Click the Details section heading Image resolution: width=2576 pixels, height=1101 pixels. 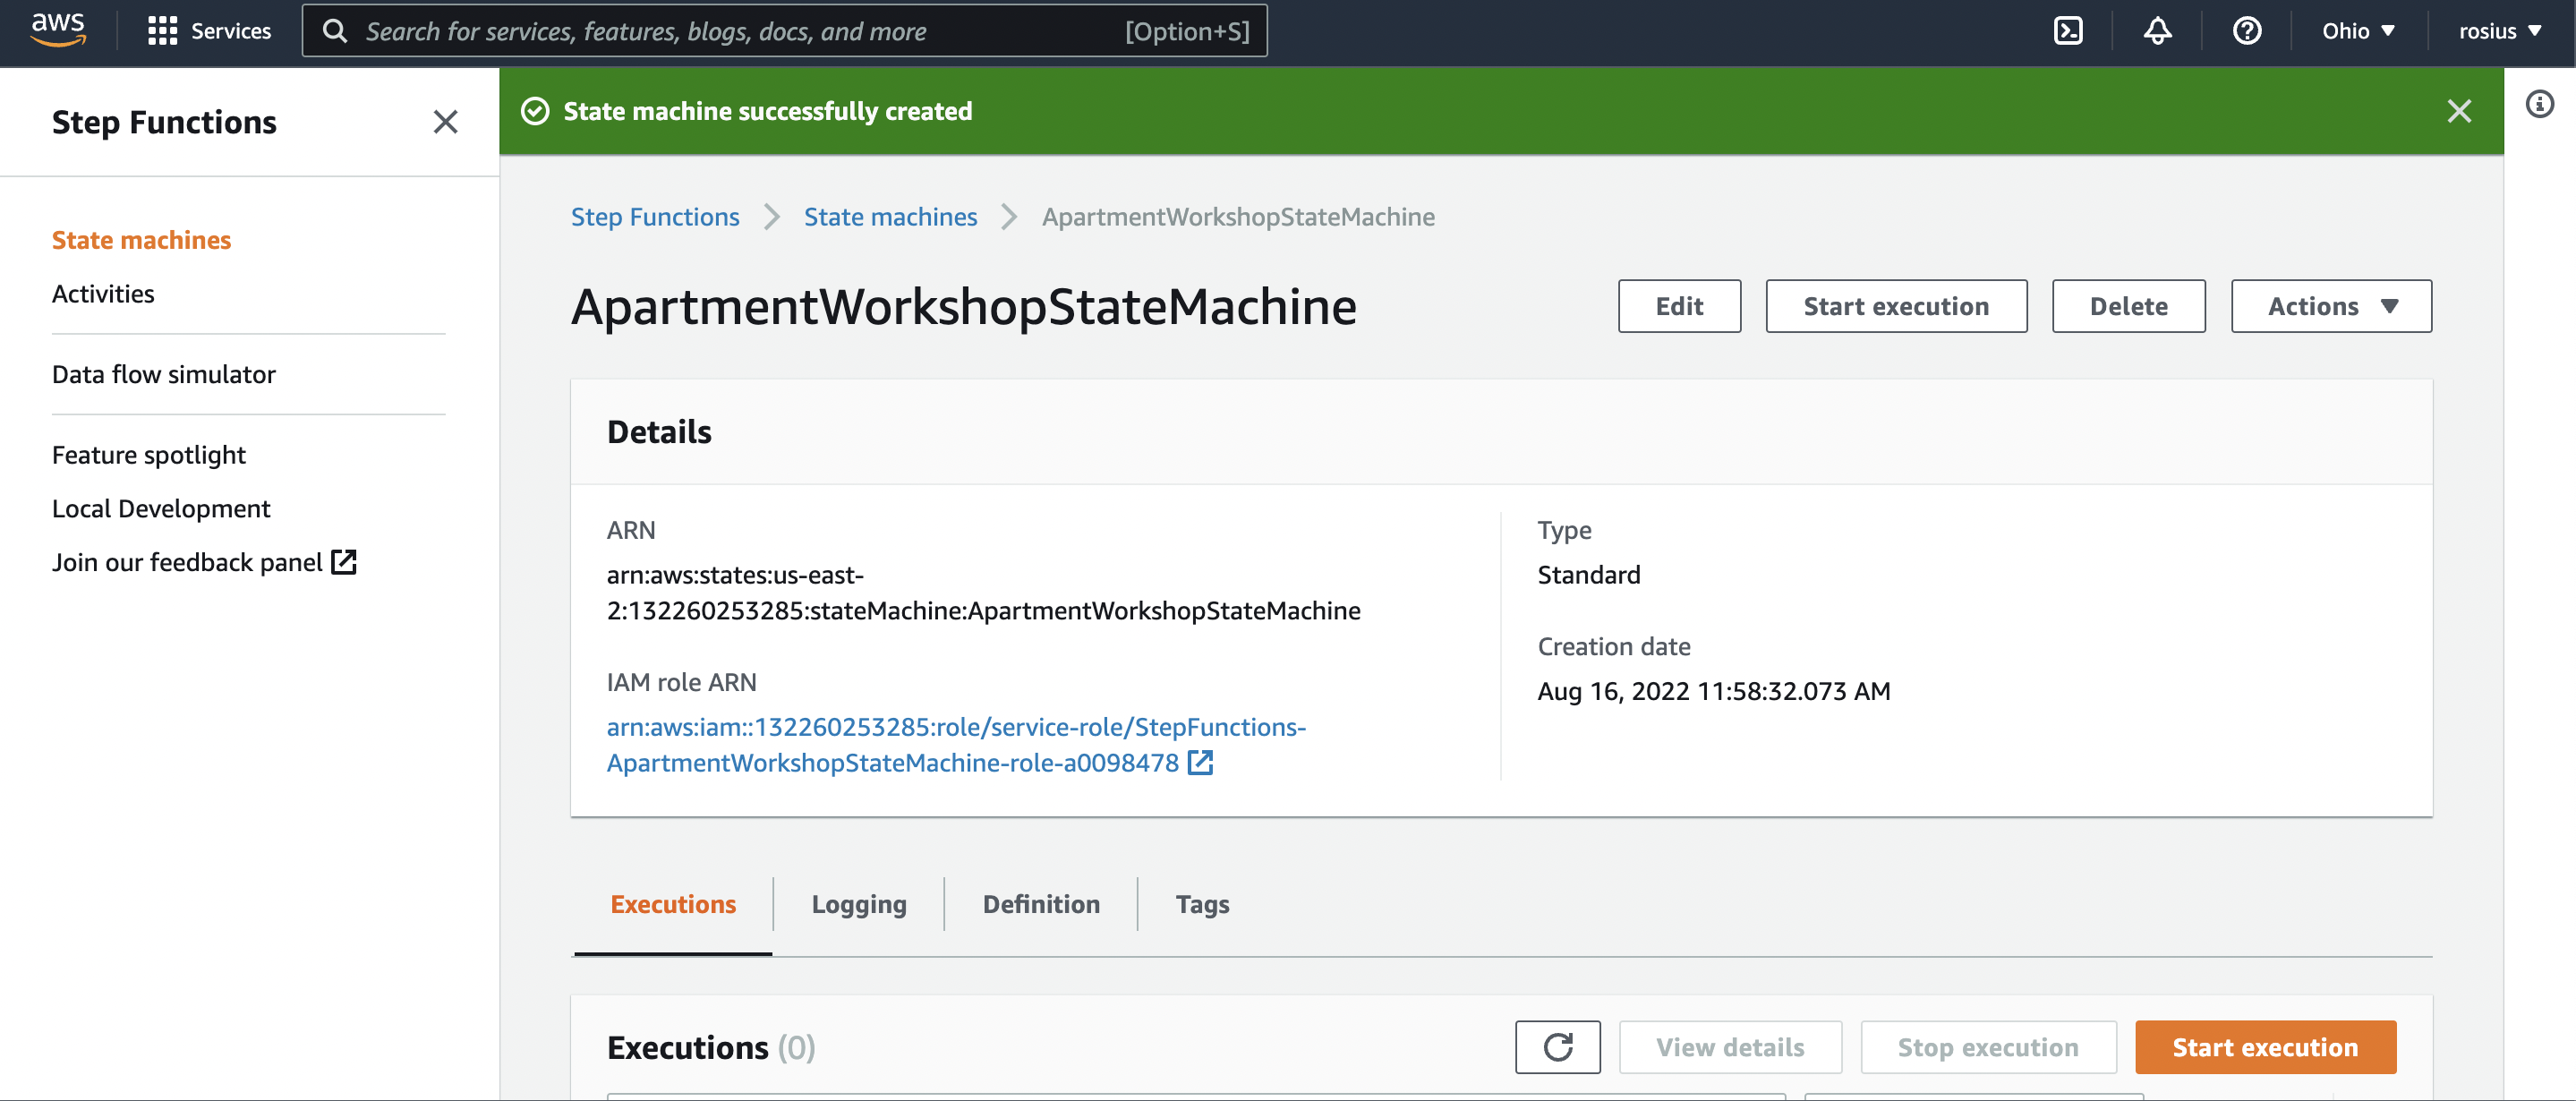pos(659,432)
